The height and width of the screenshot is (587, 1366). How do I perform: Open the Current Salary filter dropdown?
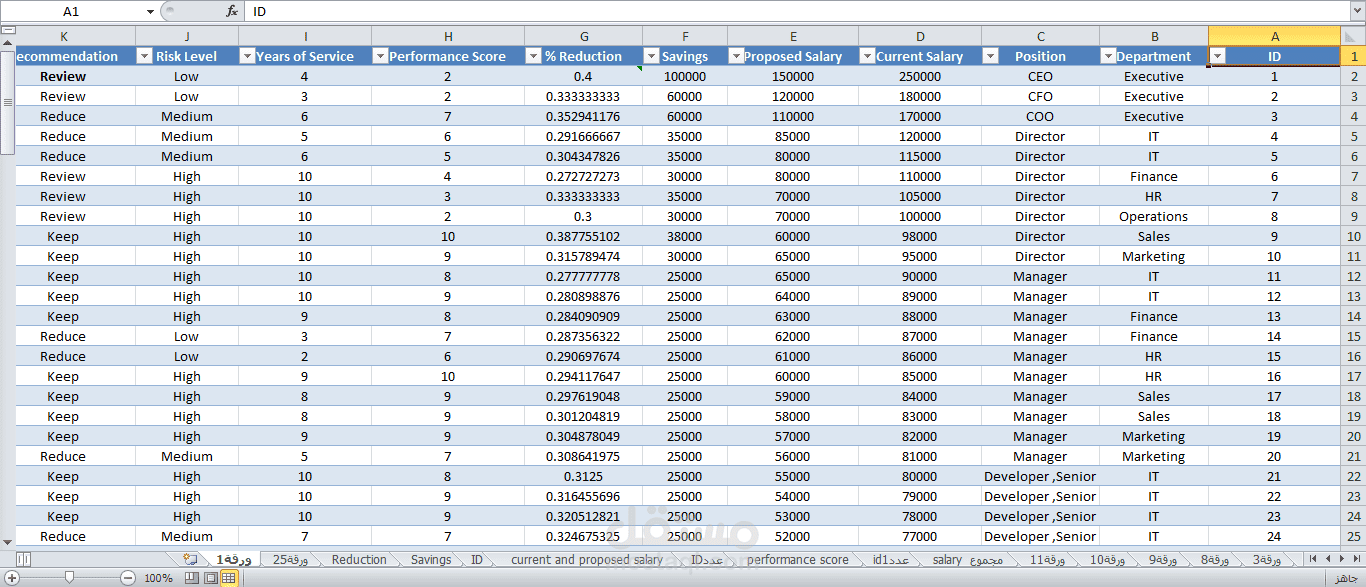pyautogui.click(x=867, y=57)
